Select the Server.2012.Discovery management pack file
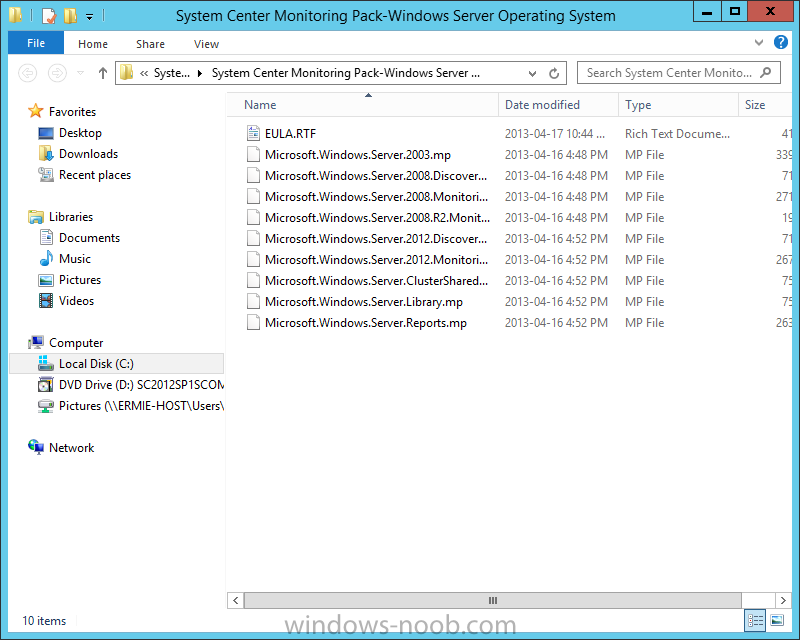This screenshot has width=800, height=640. [x=376, y=238]
